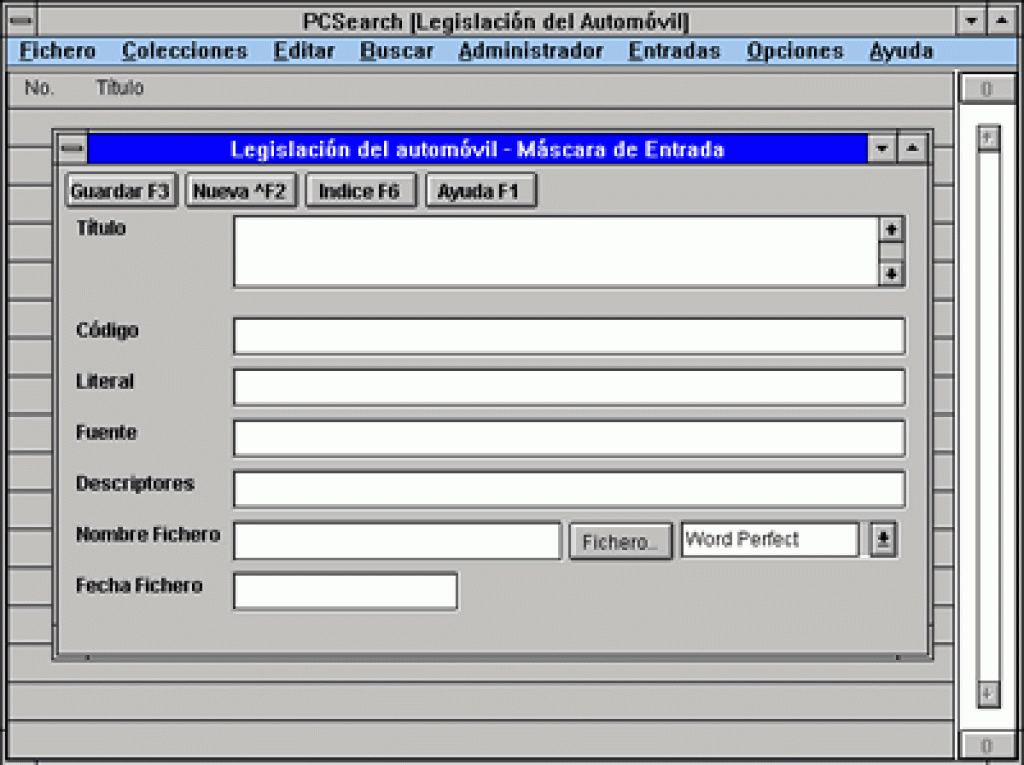Screen dimensions: 1024x765
Task: Open the Ayuda menu
Action: pos(899,50)
